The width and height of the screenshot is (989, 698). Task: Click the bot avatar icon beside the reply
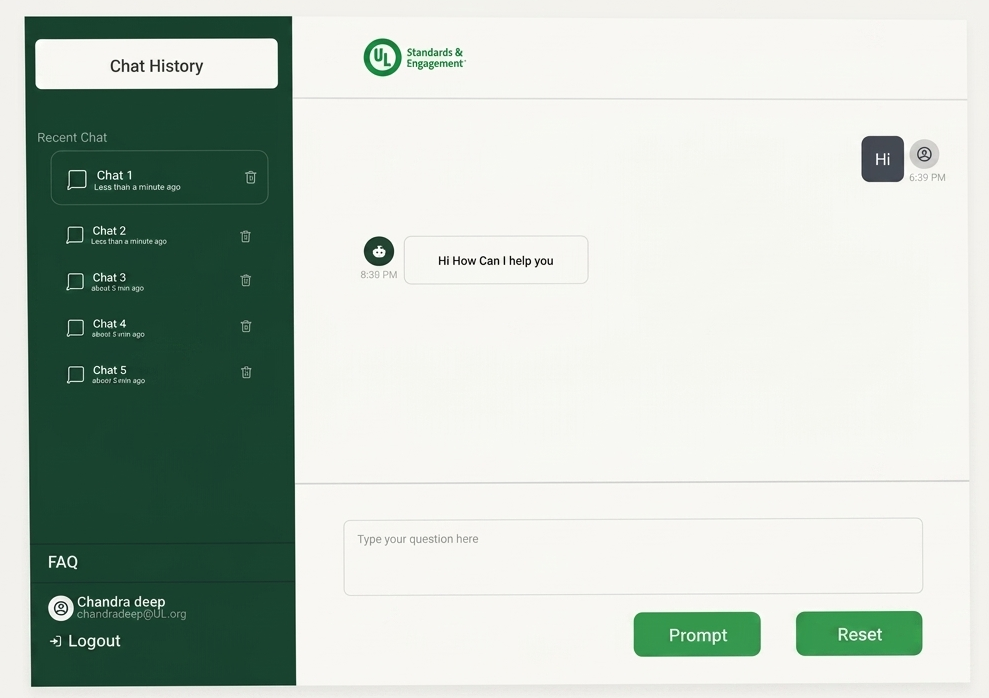(x=378, y=251)
